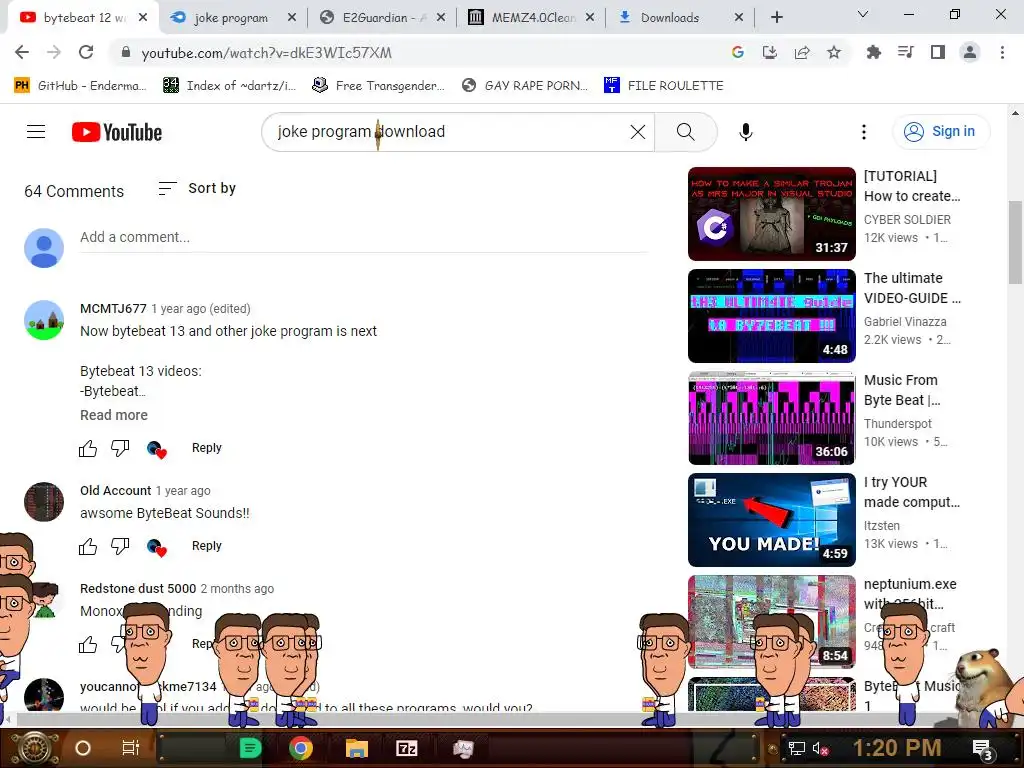Toggle Chrome side panel

pyautogui.click(x=938, y=52)
